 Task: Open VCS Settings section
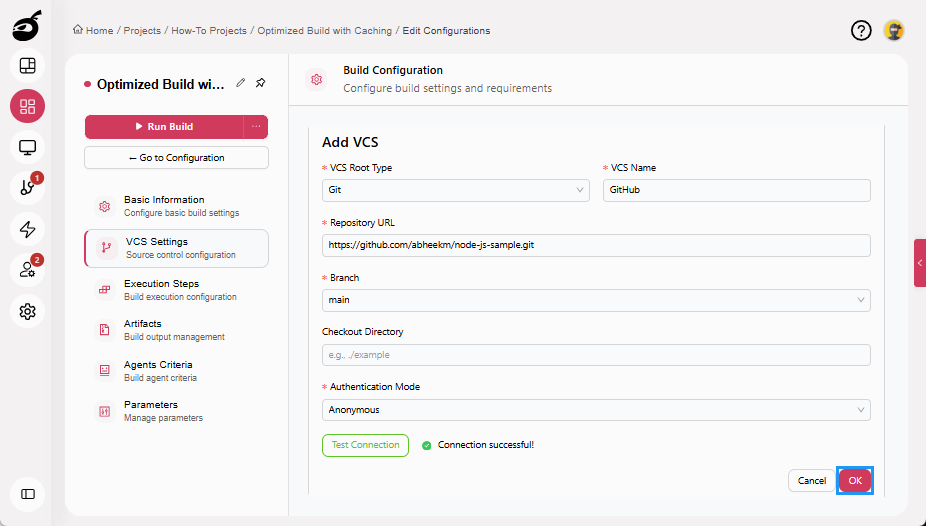coord(177,248)
